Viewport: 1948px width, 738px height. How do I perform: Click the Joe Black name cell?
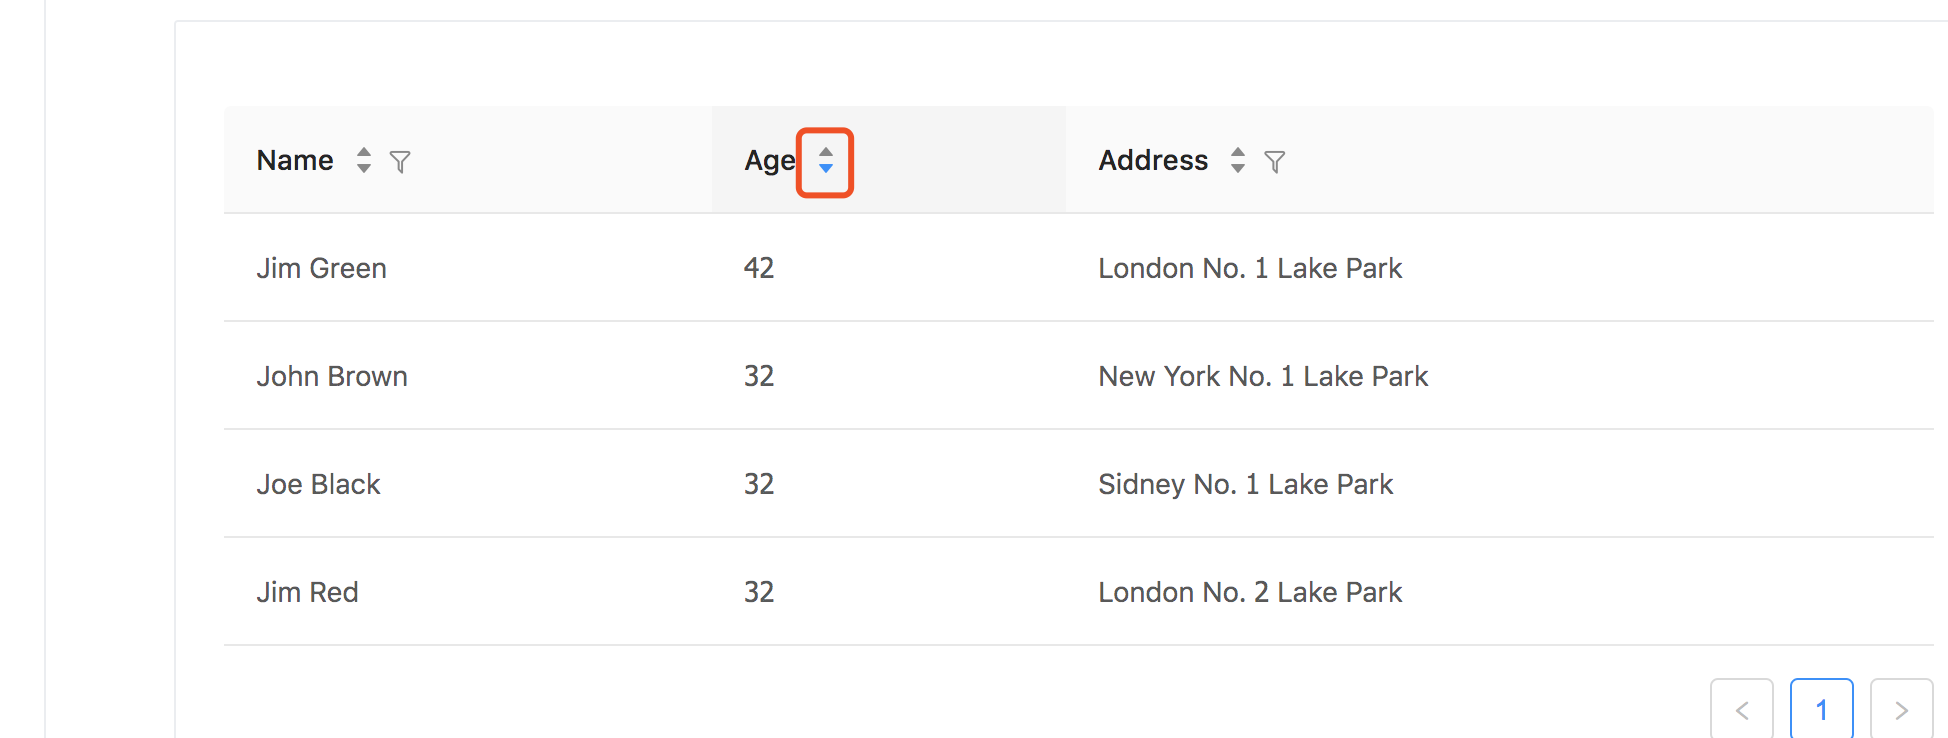318,484
